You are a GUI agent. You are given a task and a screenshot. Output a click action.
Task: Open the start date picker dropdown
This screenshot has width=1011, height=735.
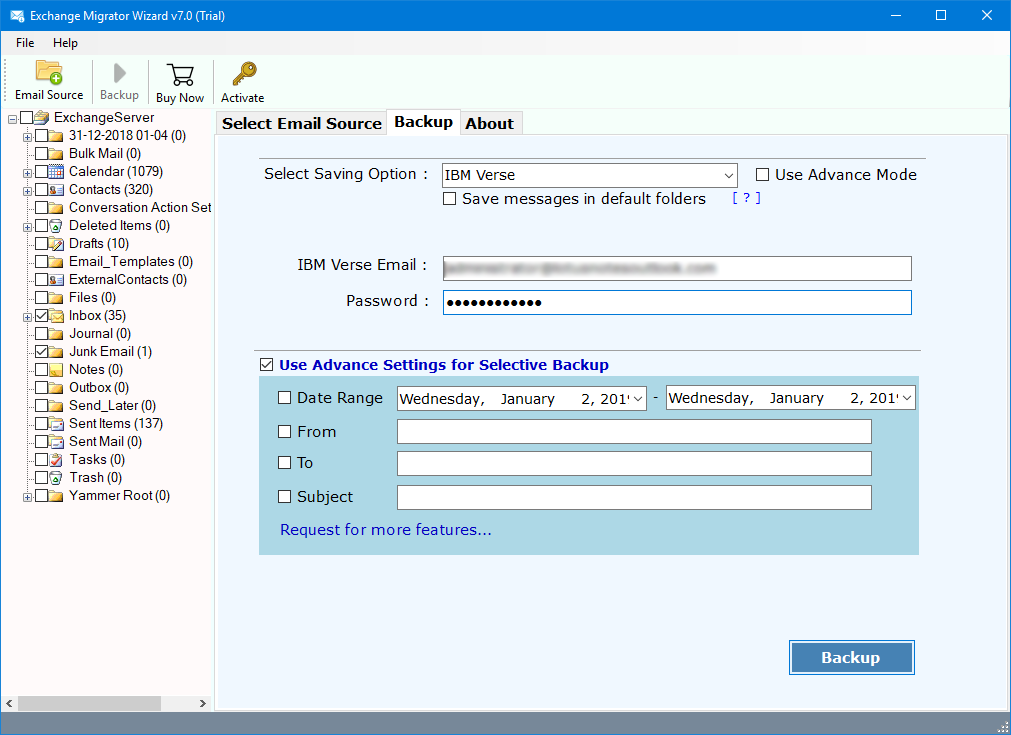(x=638, y=398)
